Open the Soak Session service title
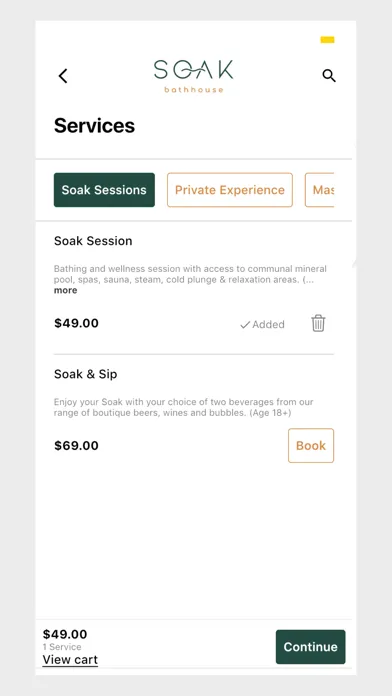 point(93,241)
